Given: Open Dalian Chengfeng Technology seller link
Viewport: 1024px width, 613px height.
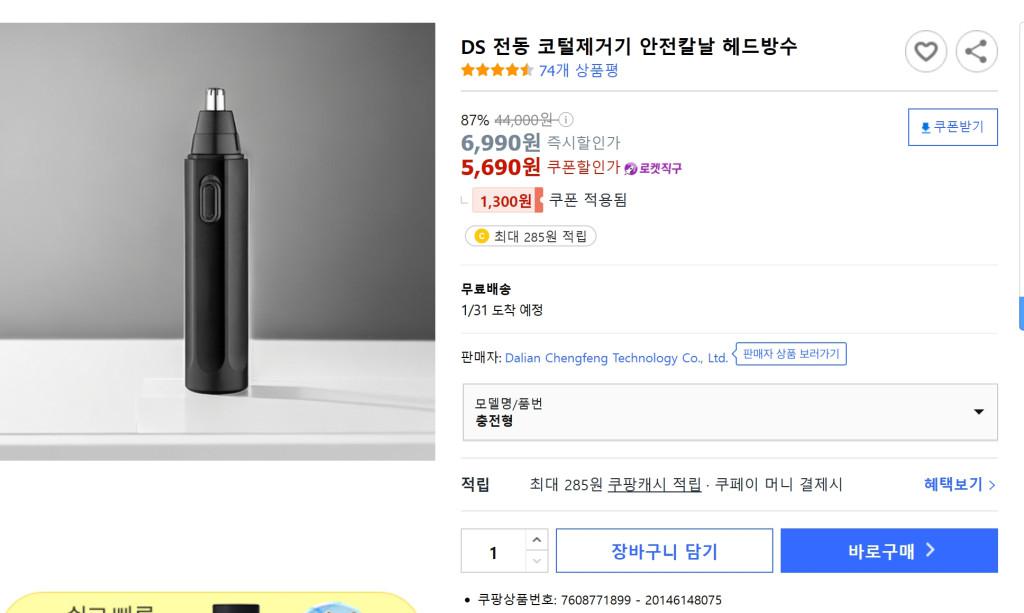Looking at the screenshot, I should pos(616,358).
